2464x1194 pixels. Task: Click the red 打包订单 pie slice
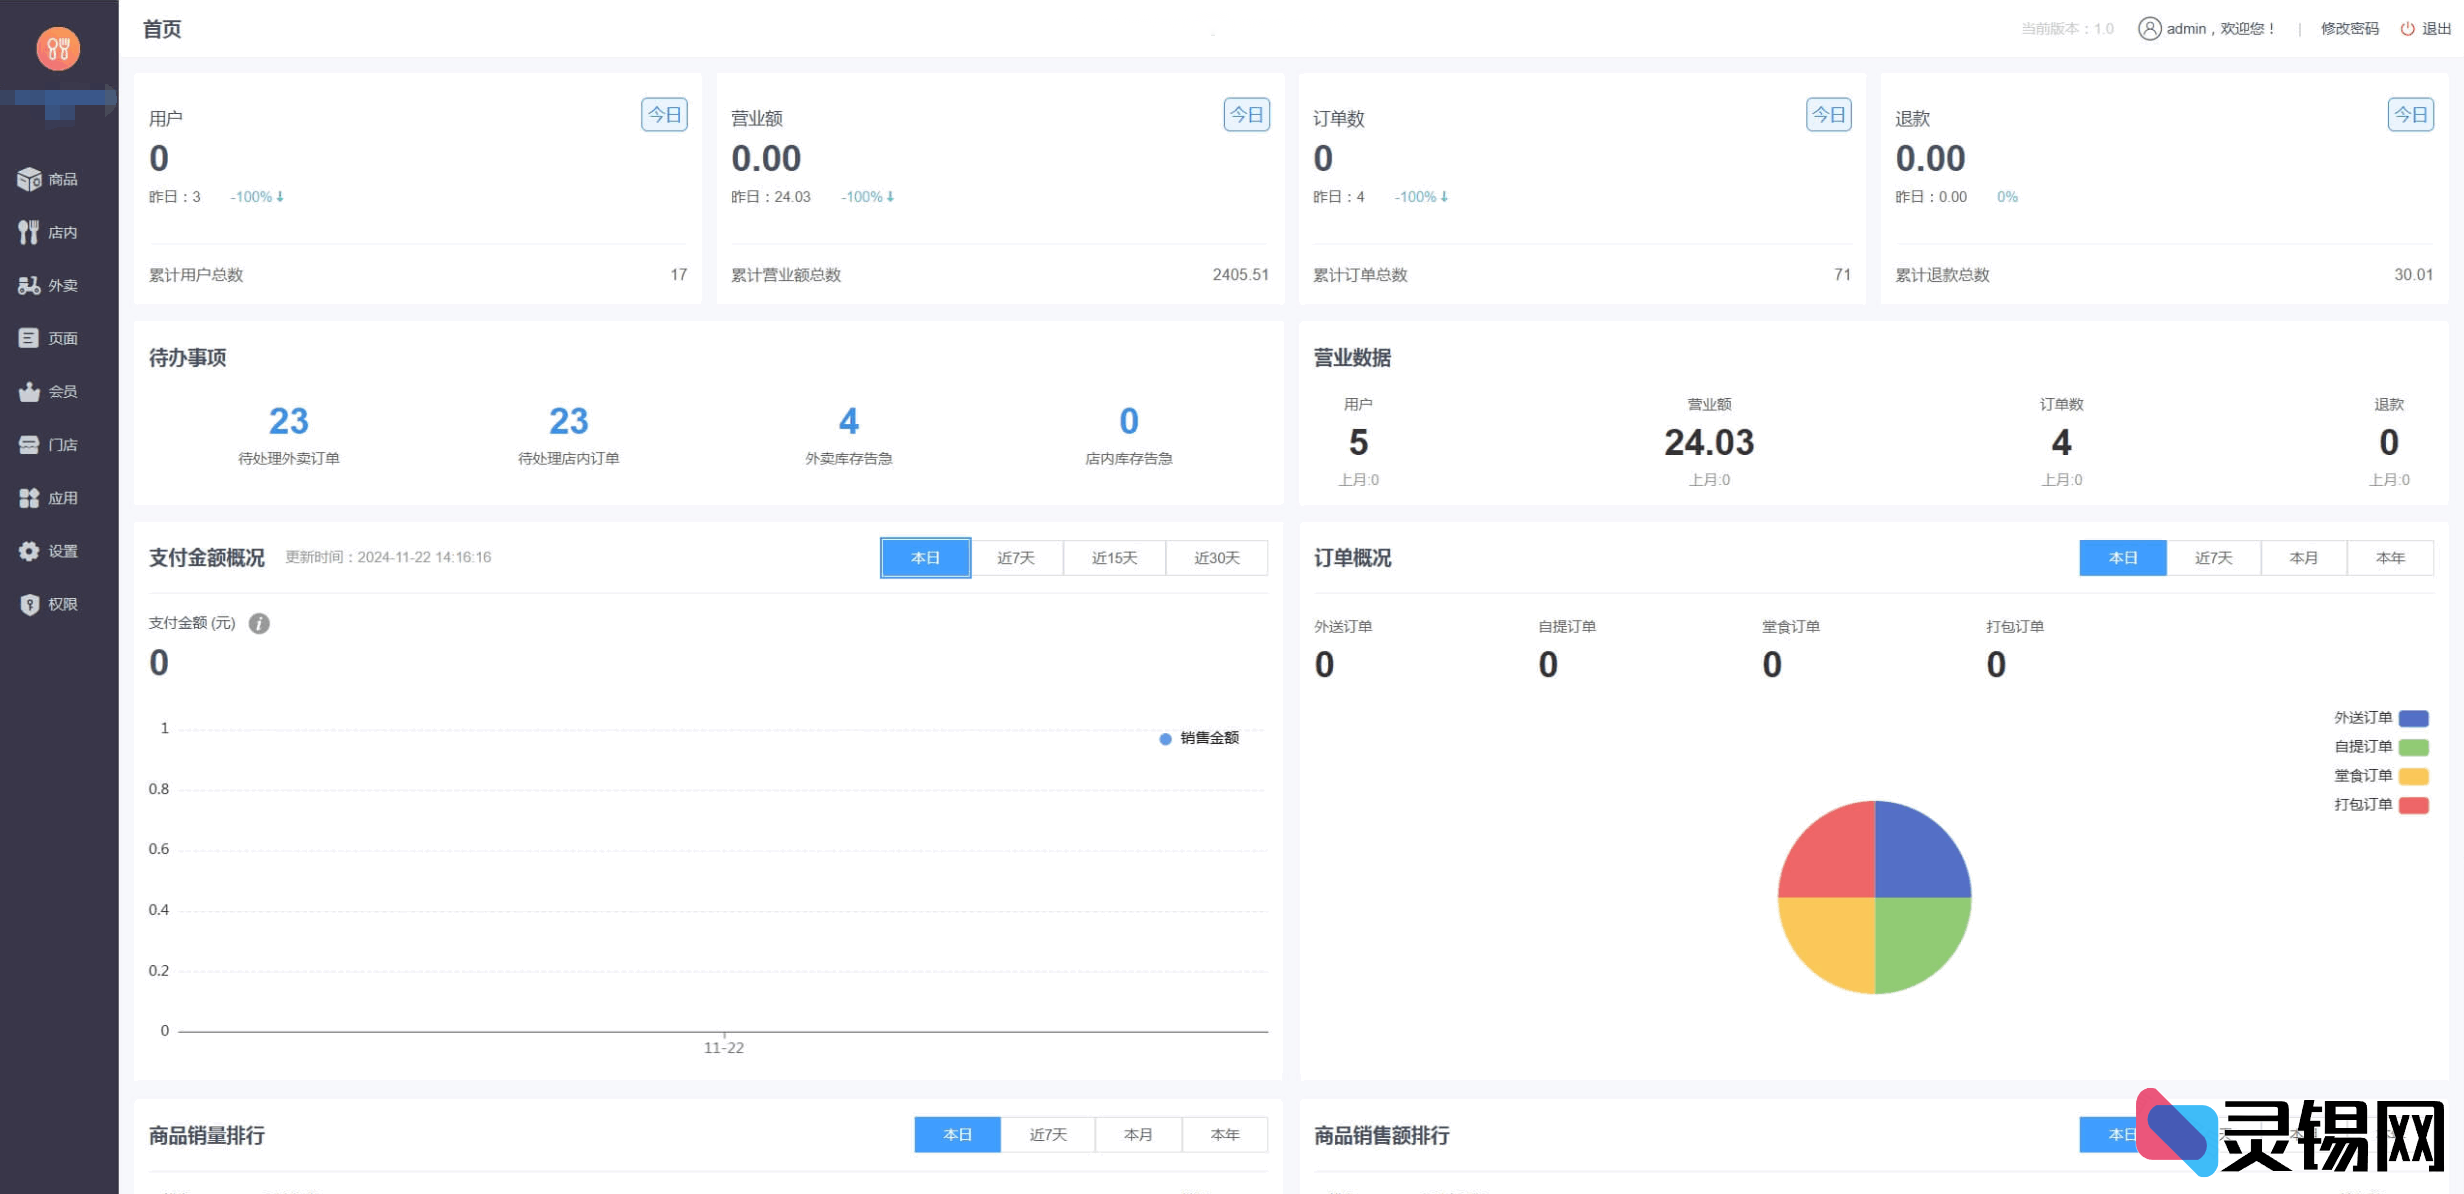click(x=1828, y=850)
